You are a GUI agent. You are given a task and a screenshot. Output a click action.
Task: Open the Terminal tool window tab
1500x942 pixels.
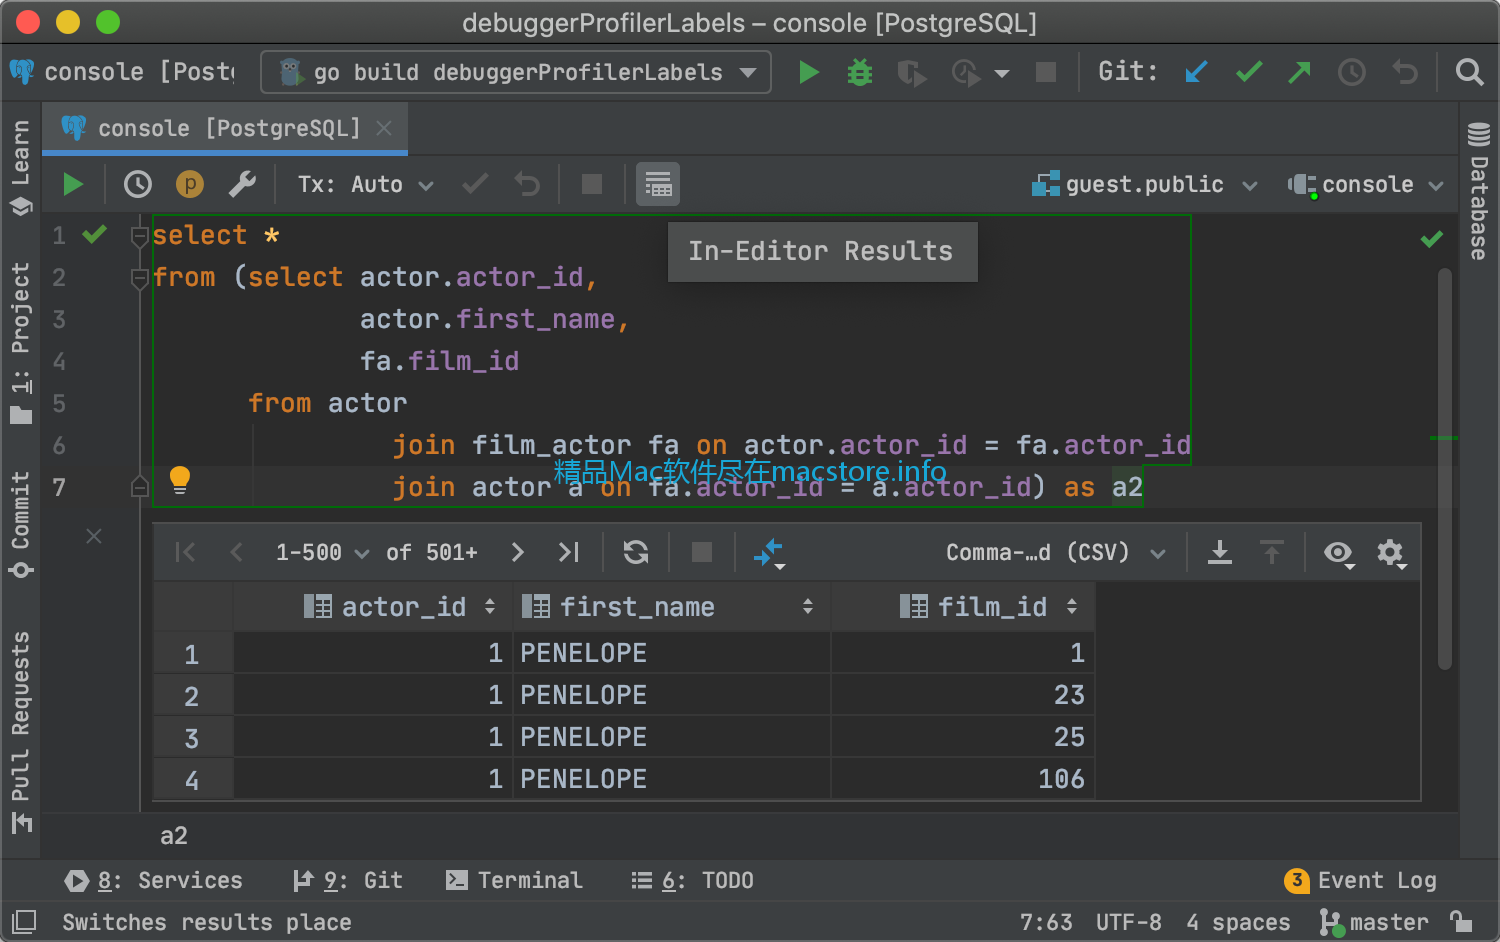click(514, 880)
